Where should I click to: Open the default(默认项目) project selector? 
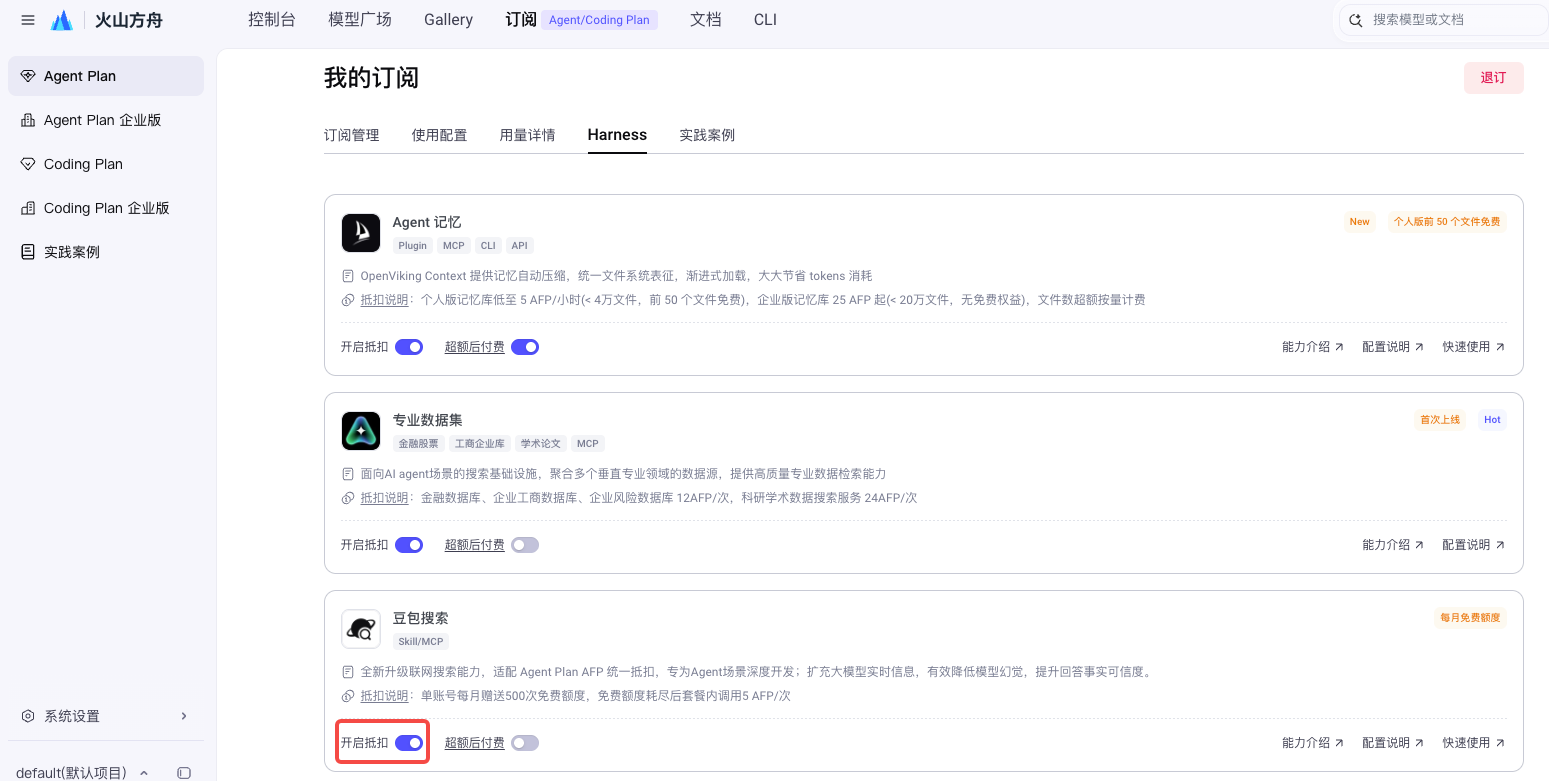click(x=83, y=773)
